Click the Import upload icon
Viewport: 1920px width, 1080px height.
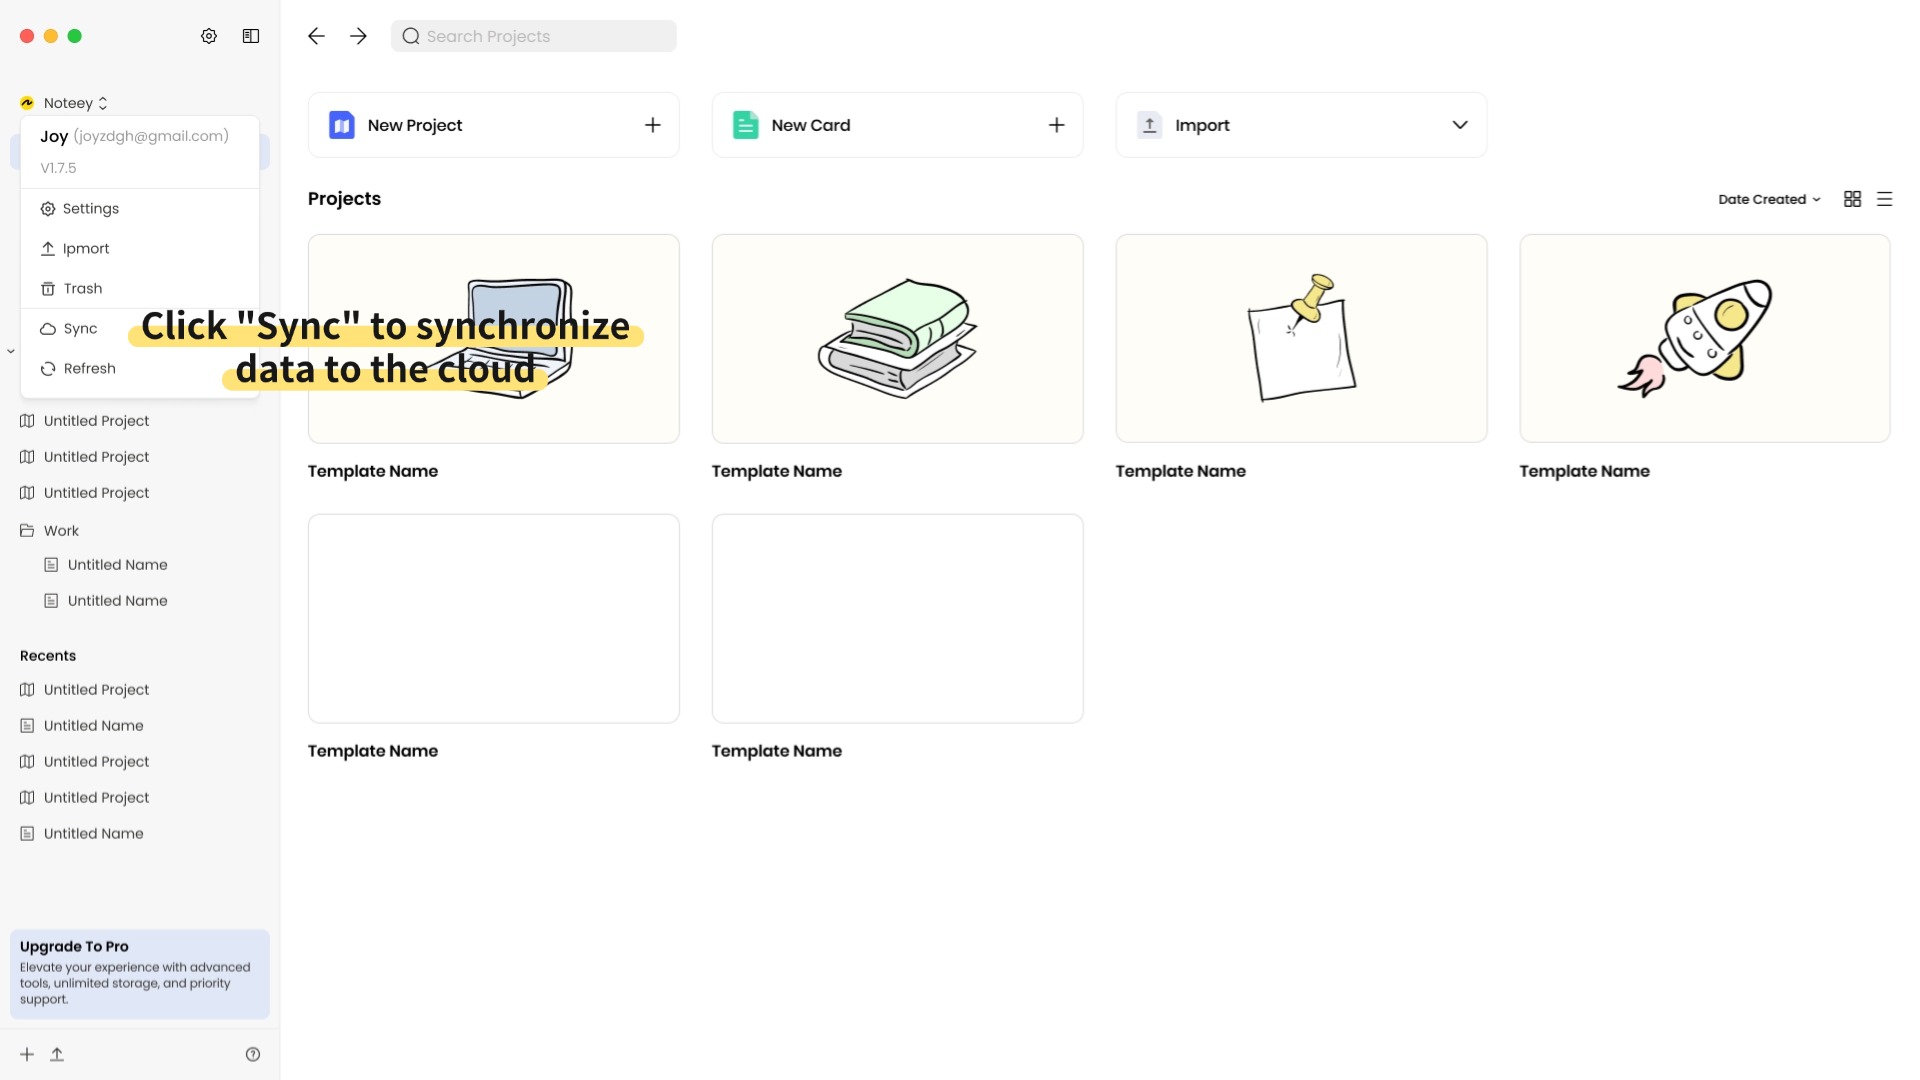(x=1150, y=125)
